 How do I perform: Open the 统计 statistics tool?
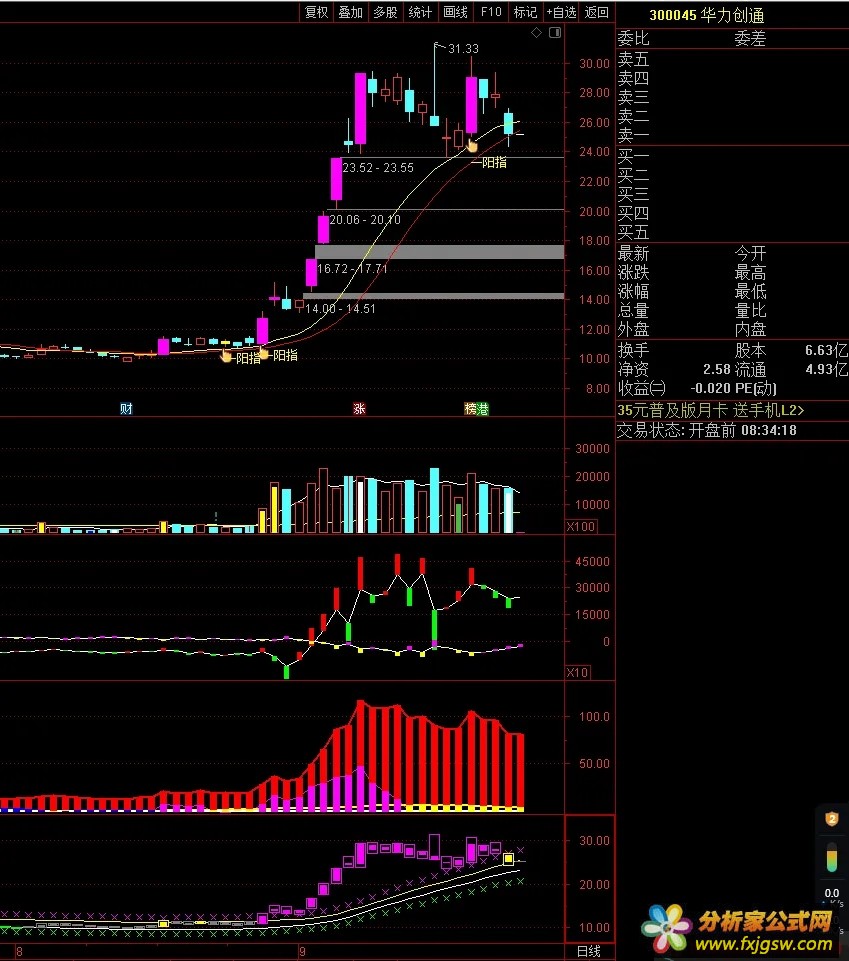[421, 12]
